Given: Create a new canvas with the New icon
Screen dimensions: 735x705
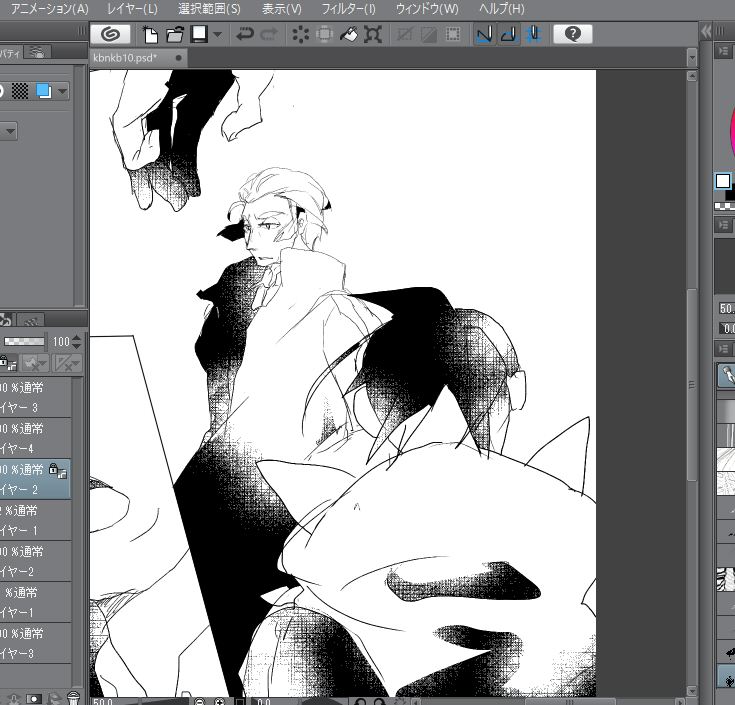Looking at the screenshot, I should tap(150, 34).
